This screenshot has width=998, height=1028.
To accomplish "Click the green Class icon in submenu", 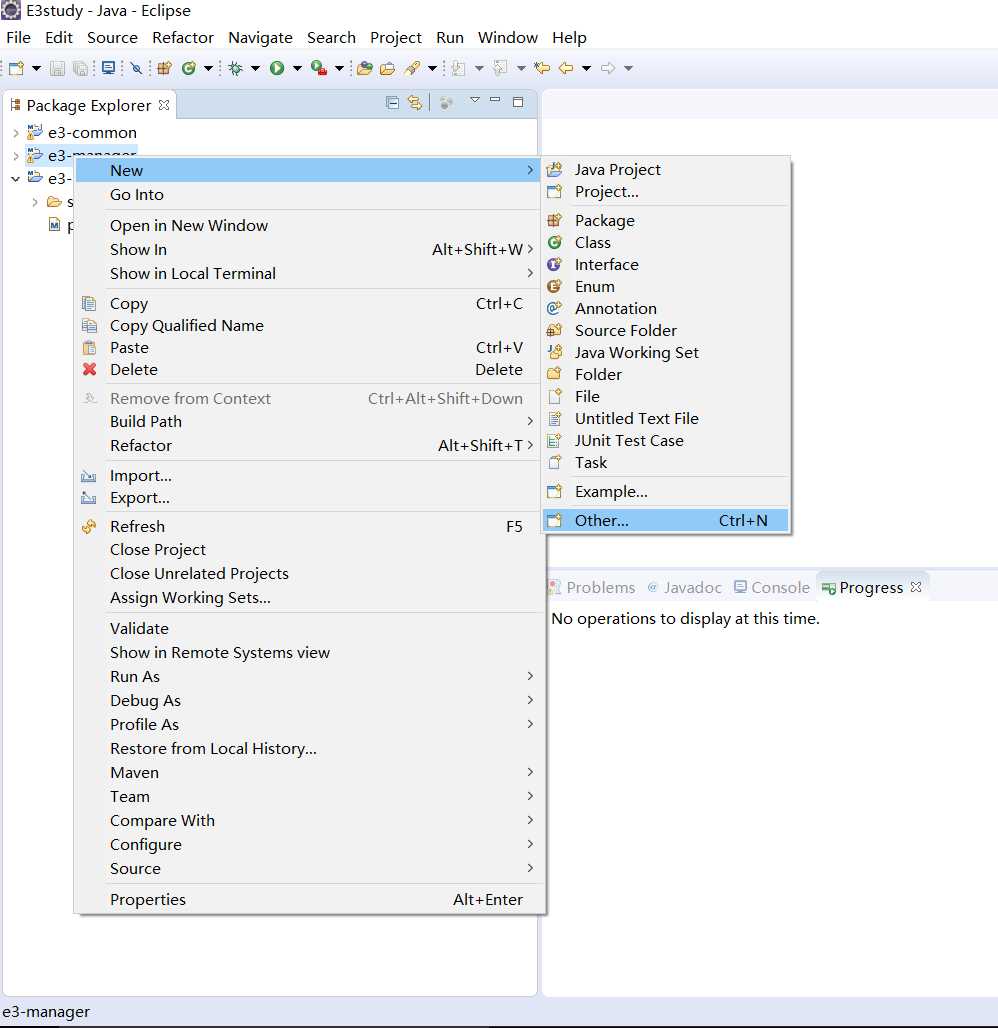I will (555, 243).
